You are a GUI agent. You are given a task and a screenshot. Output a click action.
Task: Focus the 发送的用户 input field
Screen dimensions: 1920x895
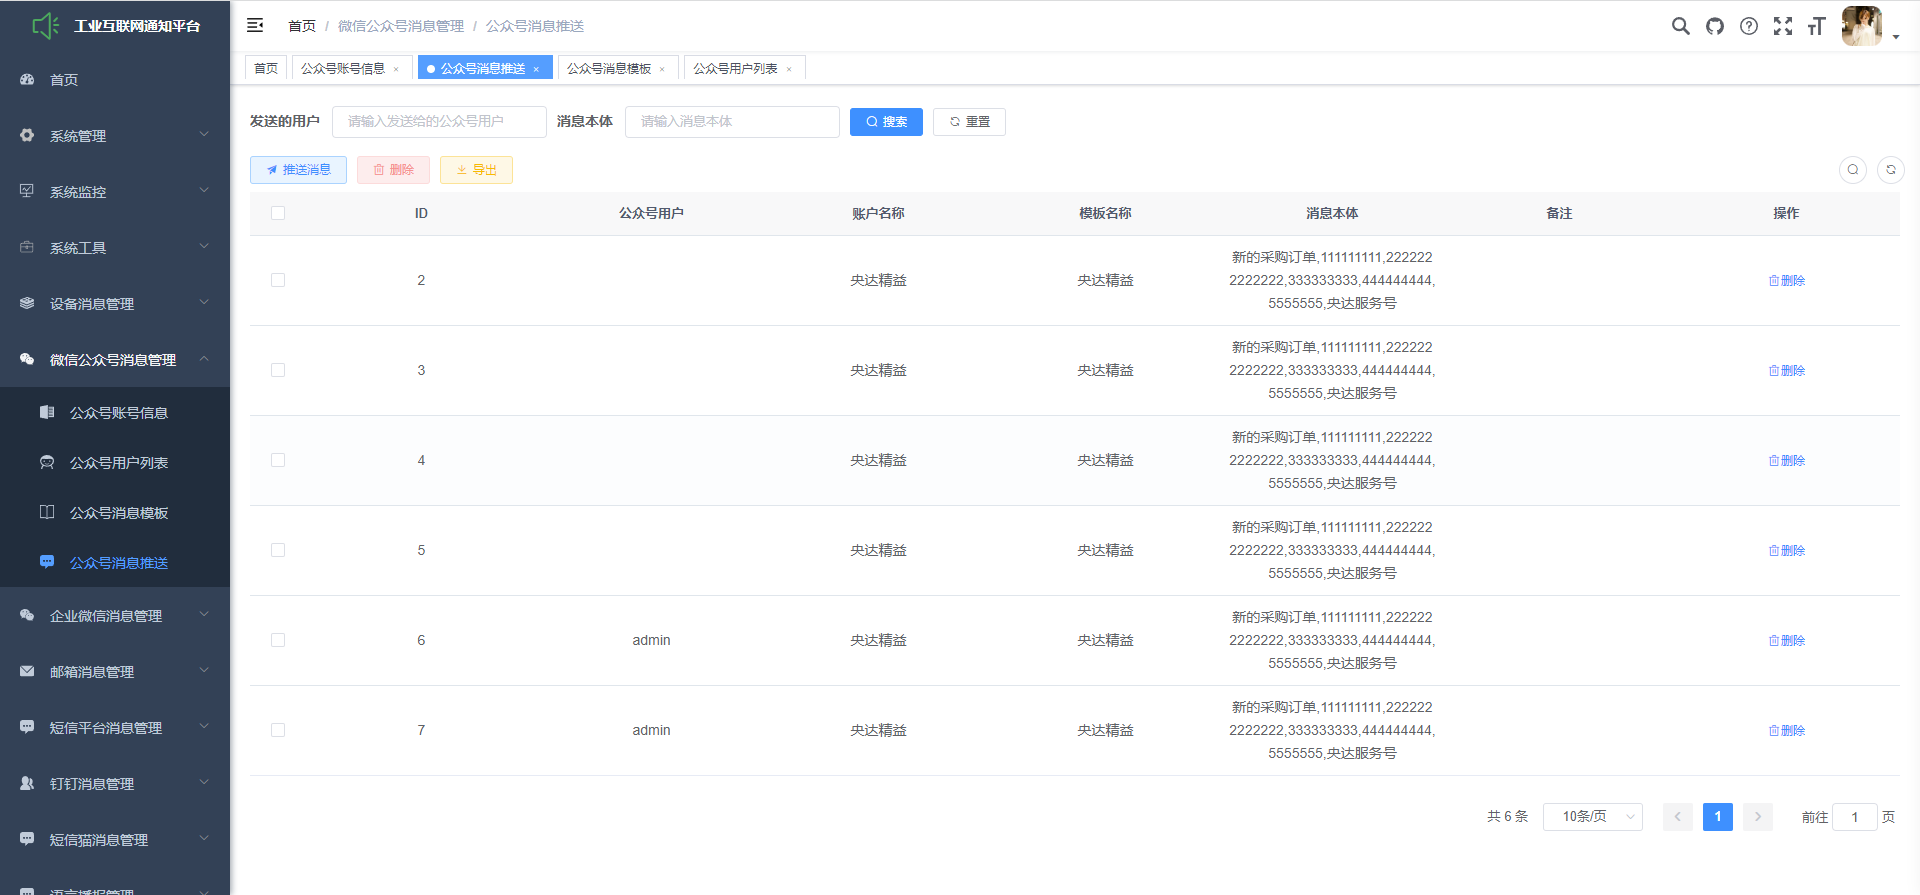pos(439,122)
